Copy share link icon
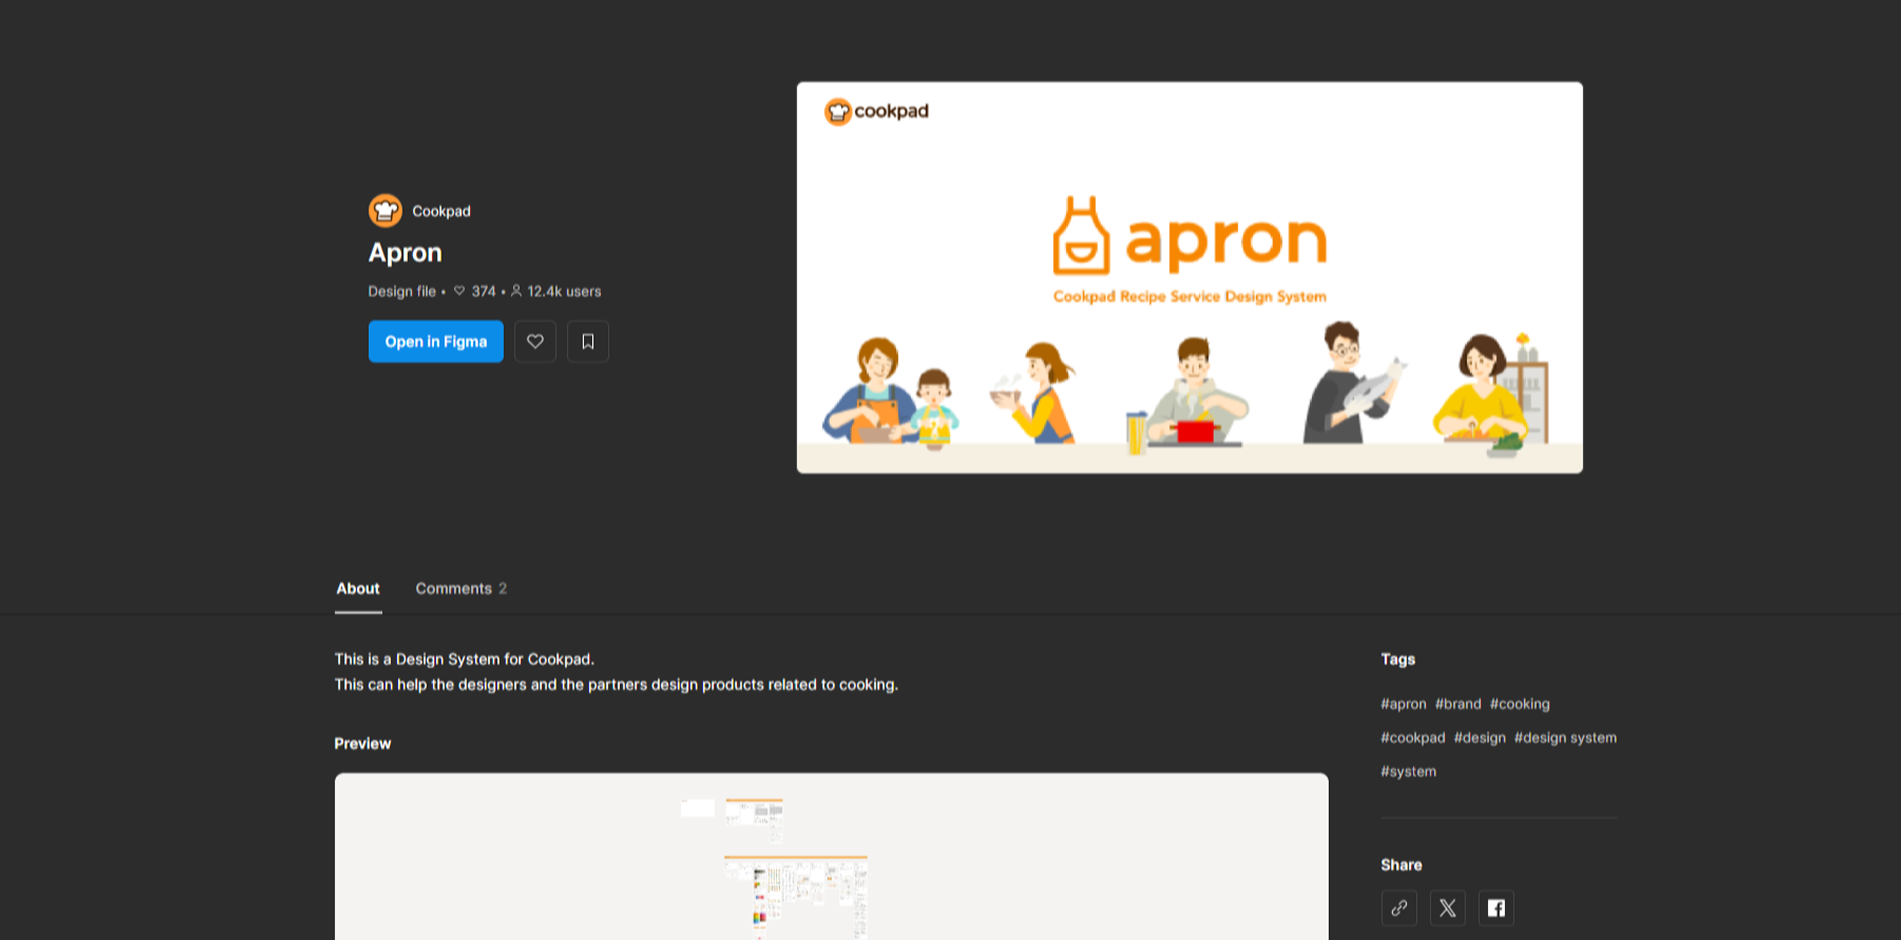 [x=1399, y=908]
